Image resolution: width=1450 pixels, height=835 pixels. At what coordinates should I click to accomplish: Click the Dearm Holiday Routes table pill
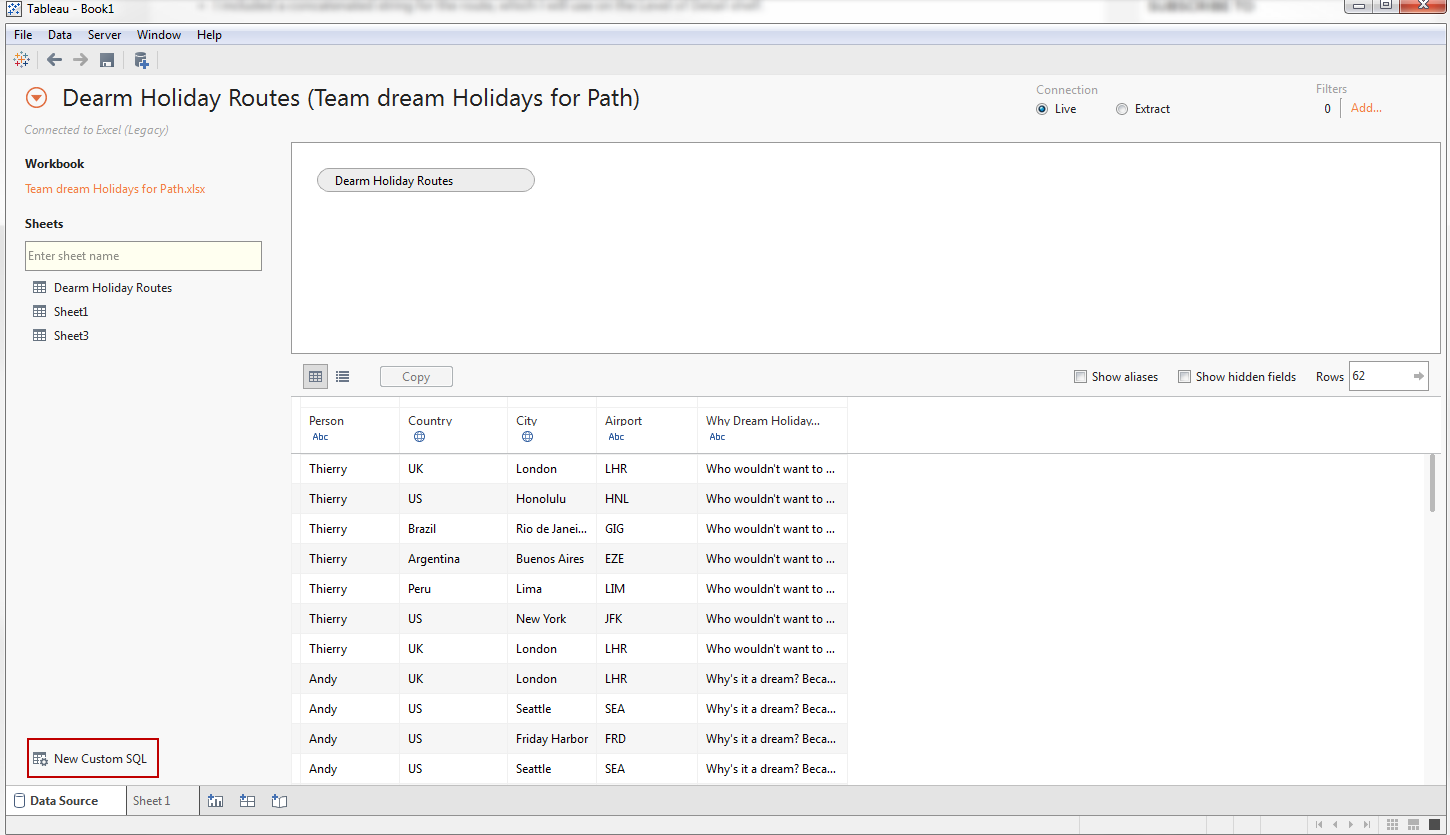426,181
